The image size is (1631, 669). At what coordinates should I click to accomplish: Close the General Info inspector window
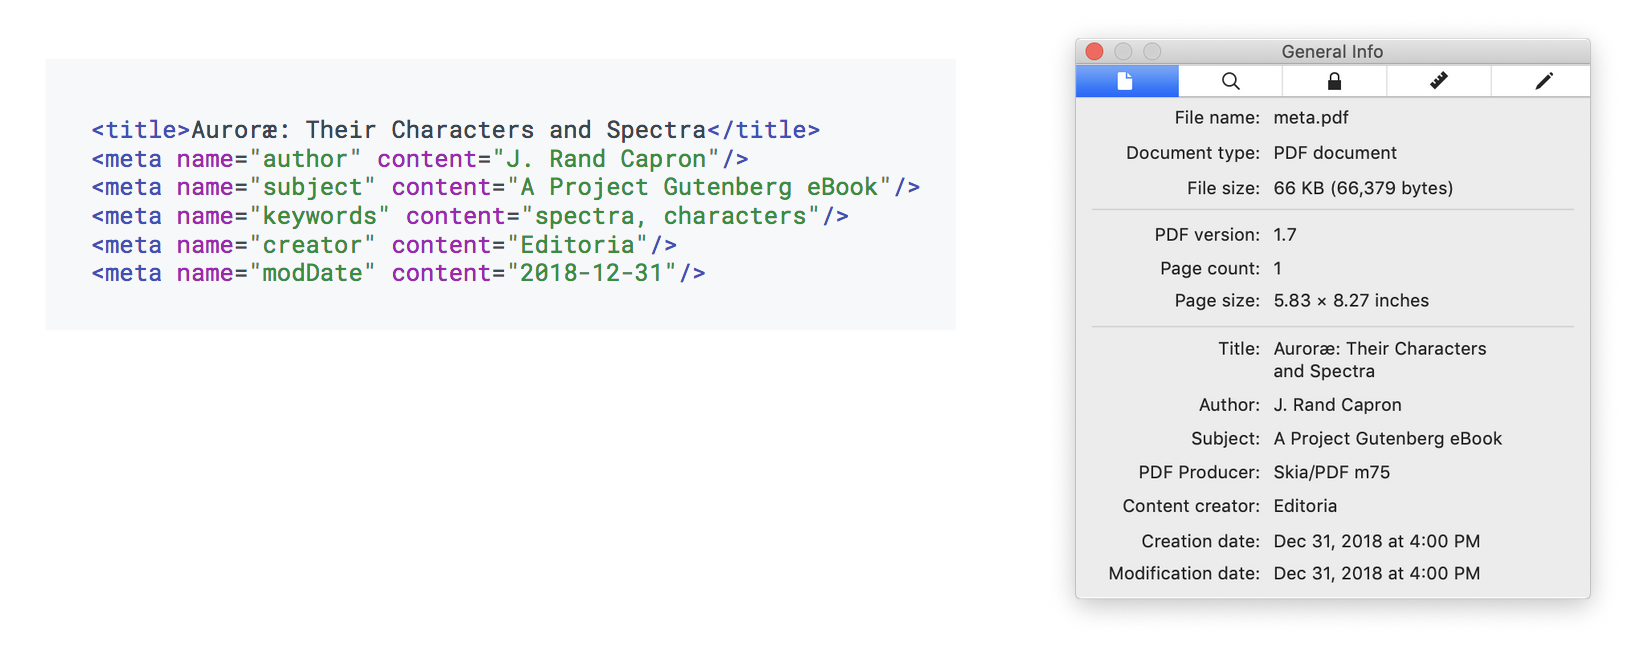click(x=1094, y=51)
